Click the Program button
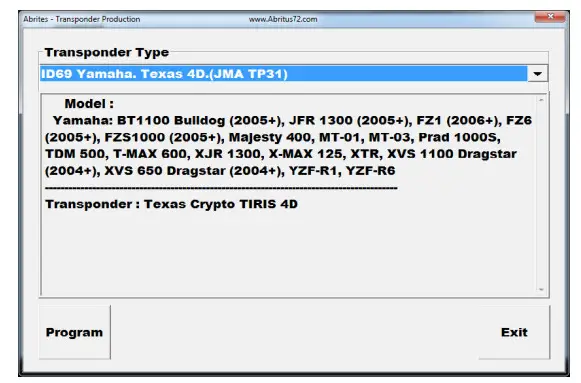This screenshot has height=383, width=581. coord(74,332)
